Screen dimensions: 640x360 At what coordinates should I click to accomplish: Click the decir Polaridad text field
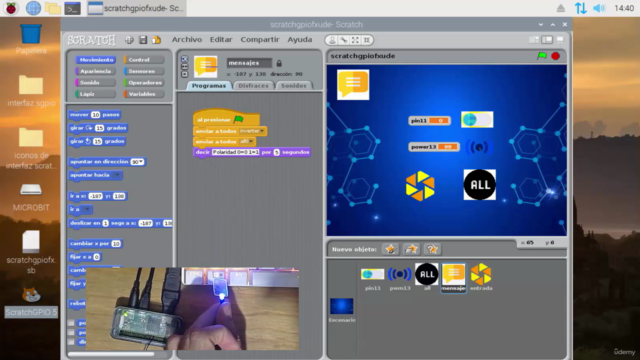pos(236,152)
